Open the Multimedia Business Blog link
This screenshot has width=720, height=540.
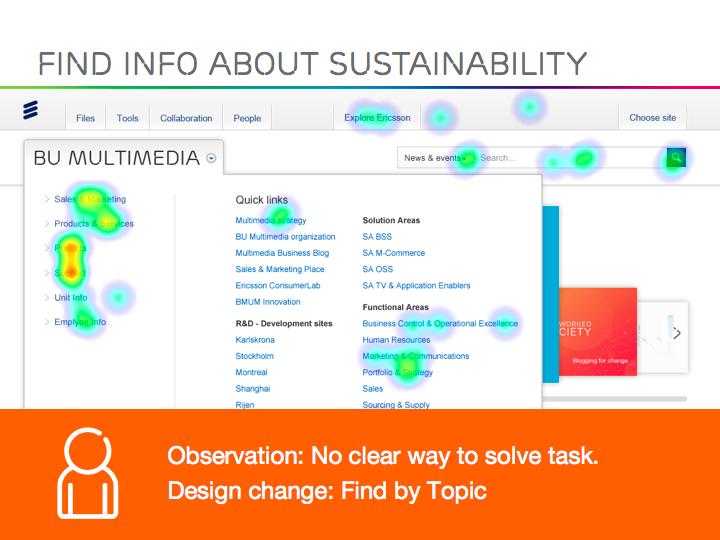(282, 253)
